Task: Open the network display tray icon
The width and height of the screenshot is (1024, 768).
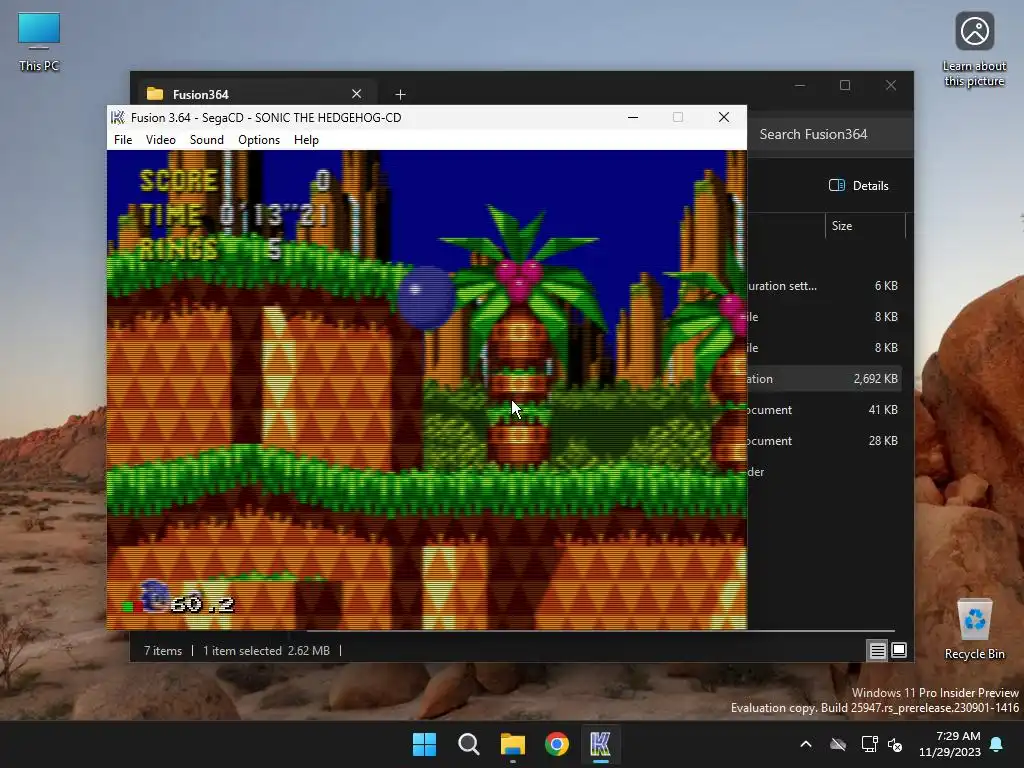Action: pyautogui.click(x=869, y=744)
